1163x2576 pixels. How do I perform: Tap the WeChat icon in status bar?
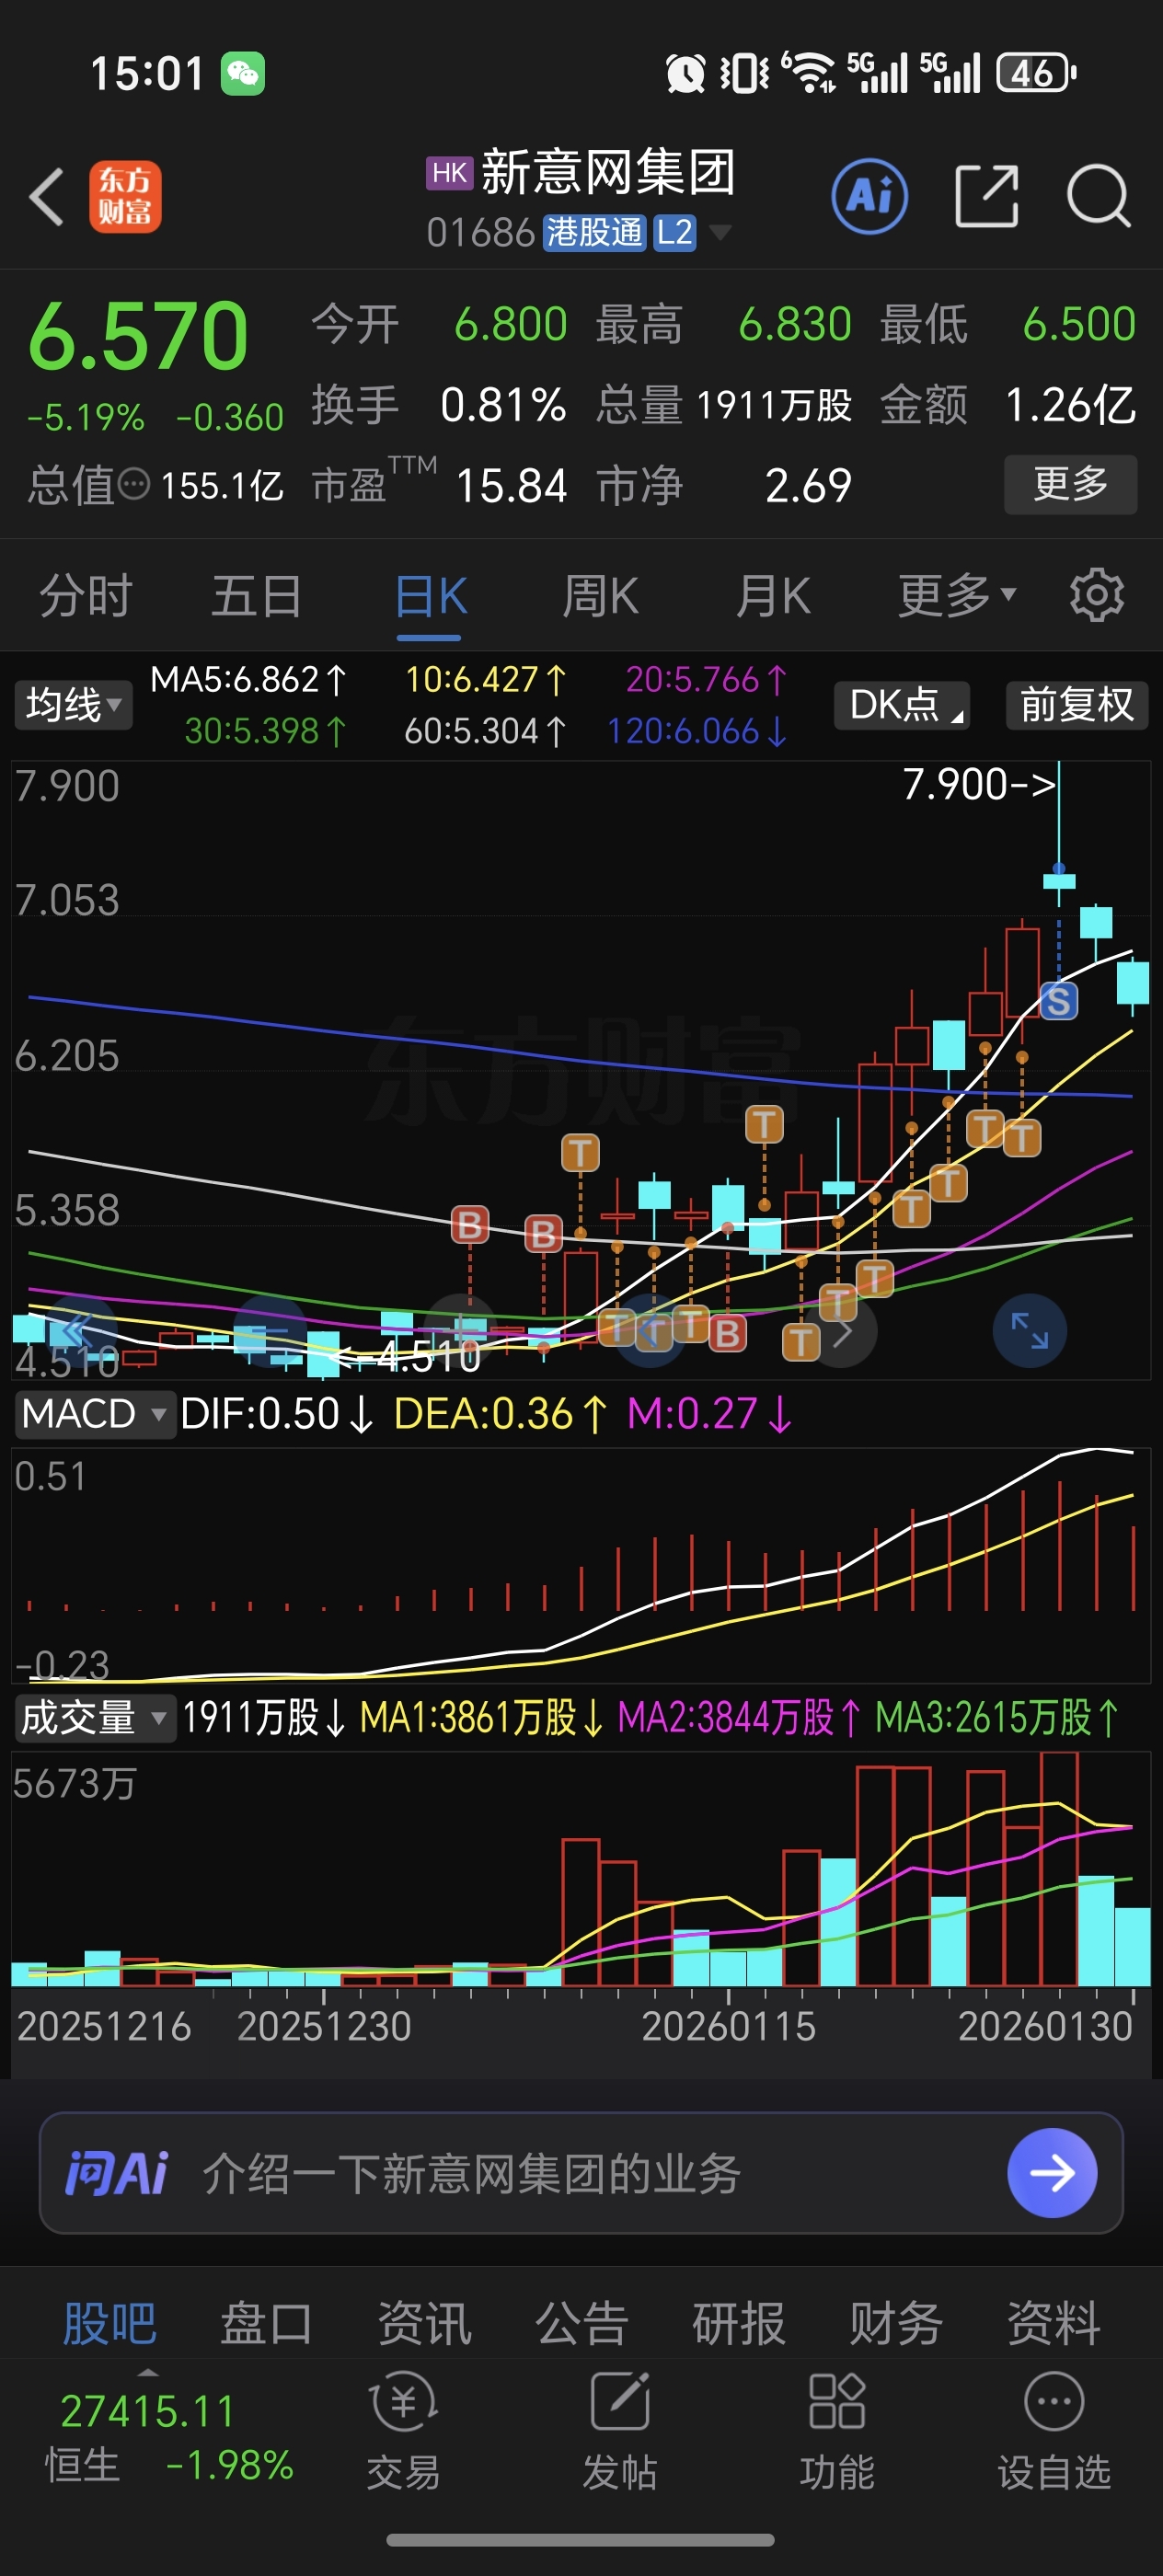pos(243,74)
